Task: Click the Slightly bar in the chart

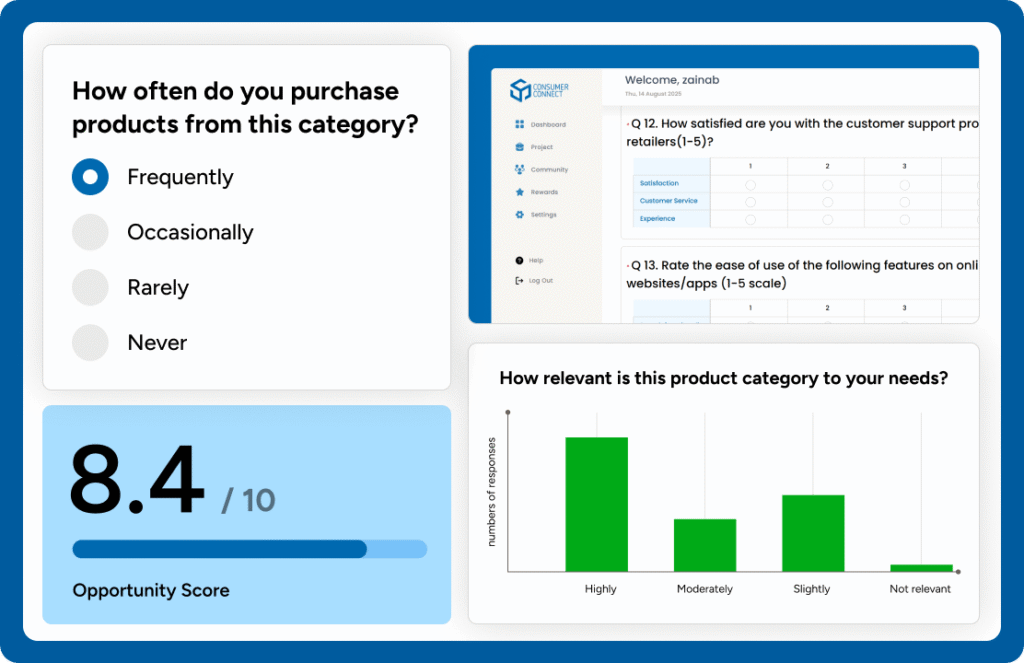Action: click(813, 533)
